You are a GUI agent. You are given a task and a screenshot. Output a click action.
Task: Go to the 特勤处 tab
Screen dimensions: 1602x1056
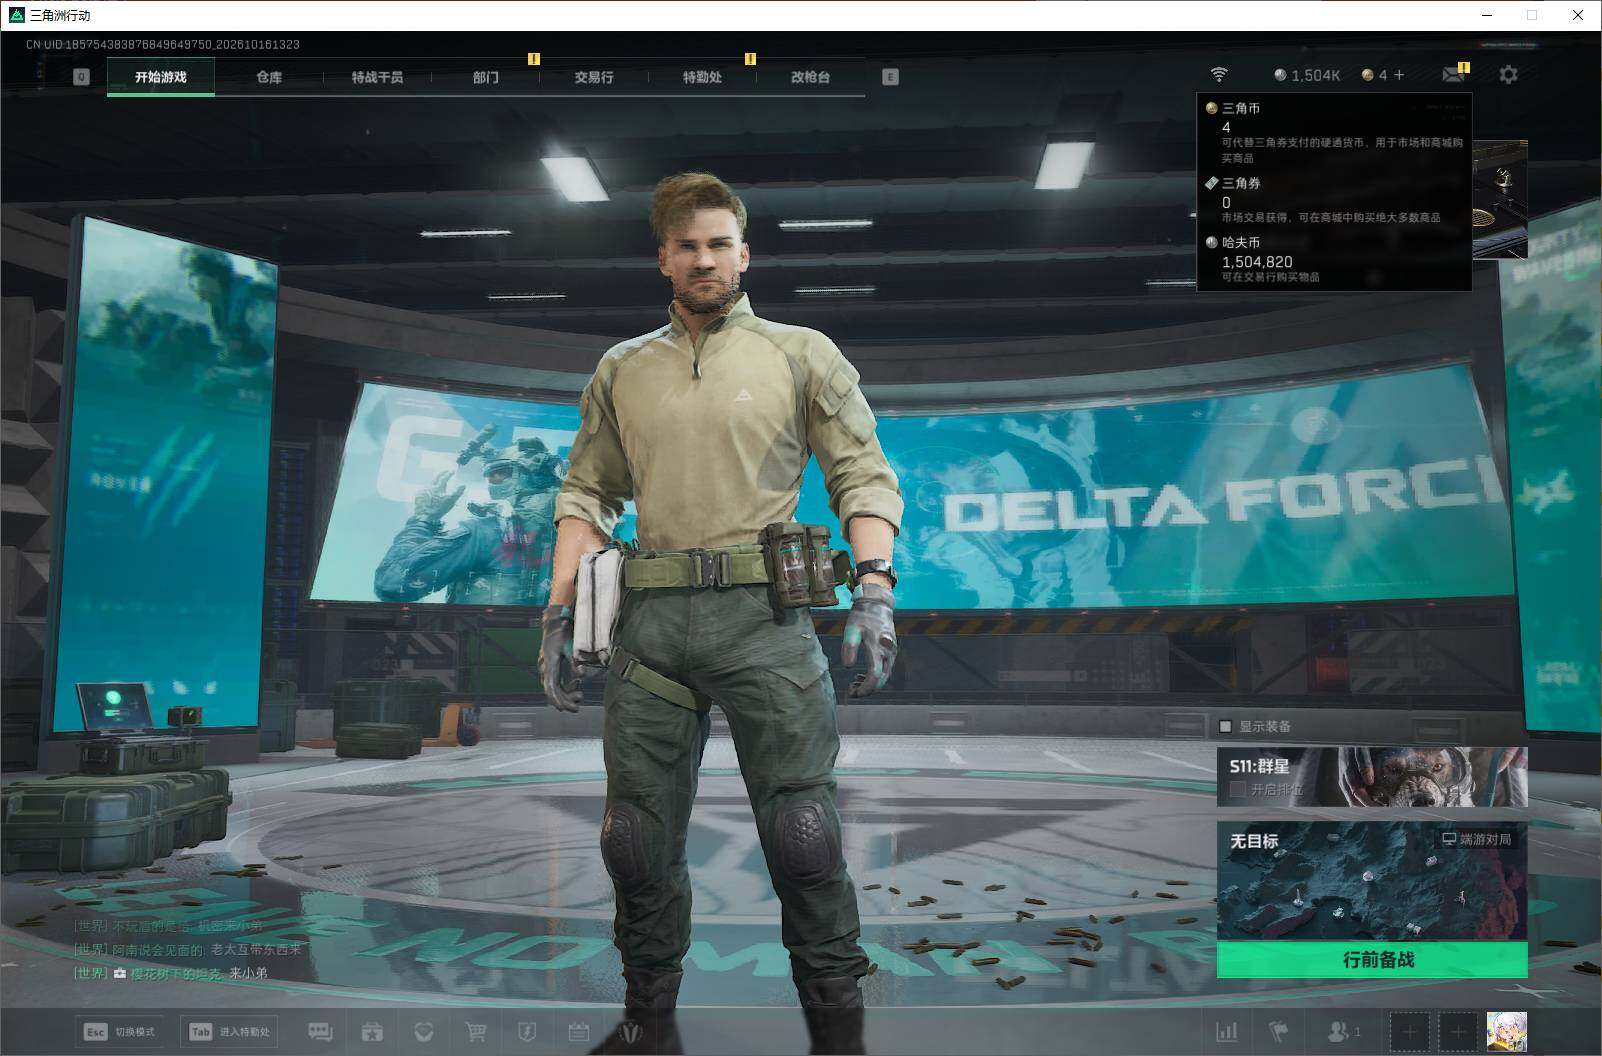coord(702,77)
